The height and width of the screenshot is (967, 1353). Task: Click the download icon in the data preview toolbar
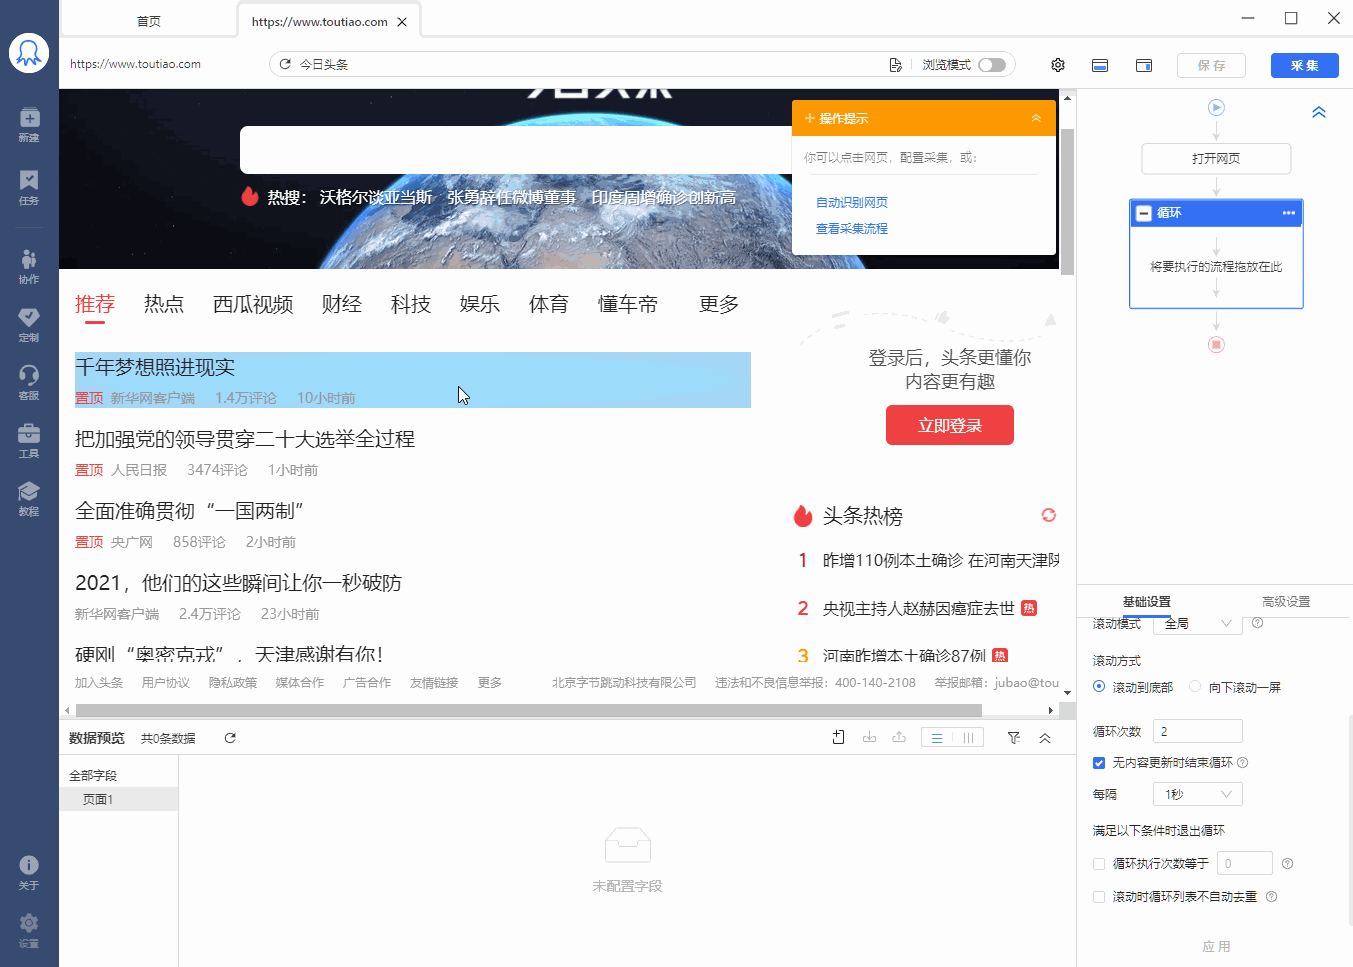tap(869, 737)
